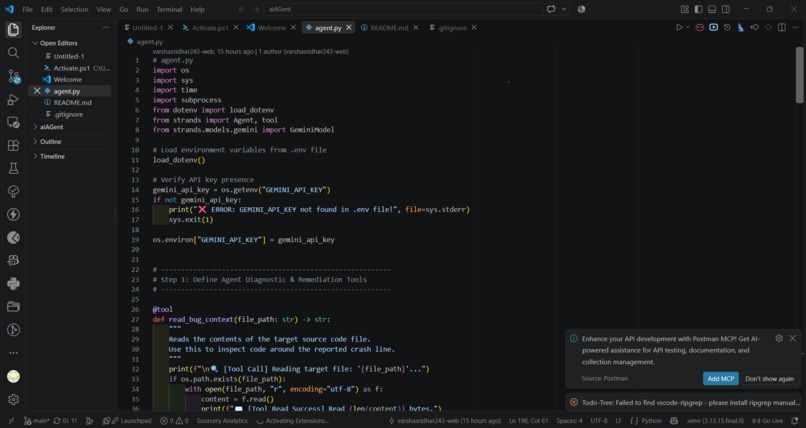Screen dimensions: 806x428
Task: Open the Extensions view
Action: click(x=13, y=145)
